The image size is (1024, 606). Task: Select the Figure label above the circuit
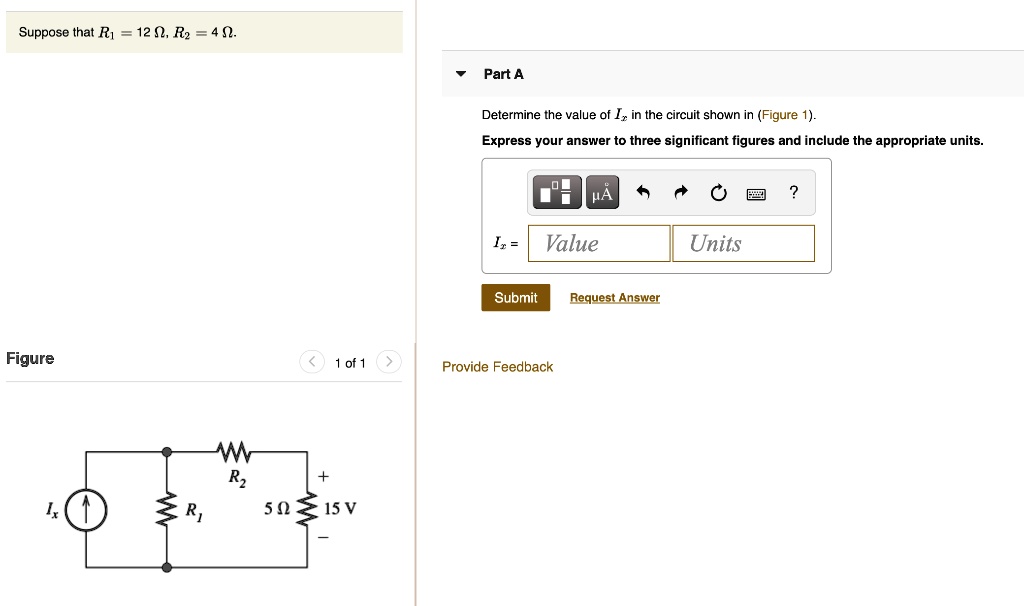click(29, 358)
